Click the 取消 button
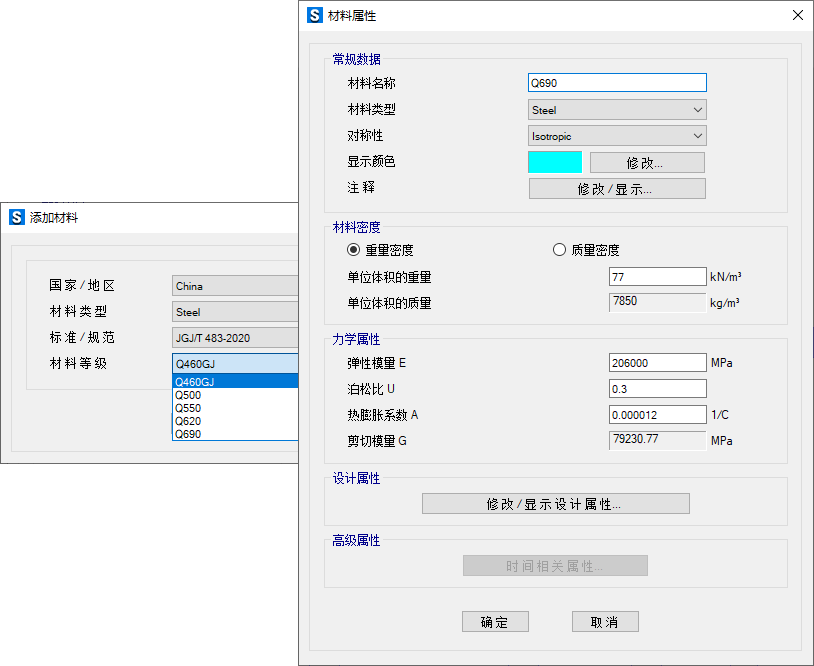The image size is (814, 666). point(605,622)
